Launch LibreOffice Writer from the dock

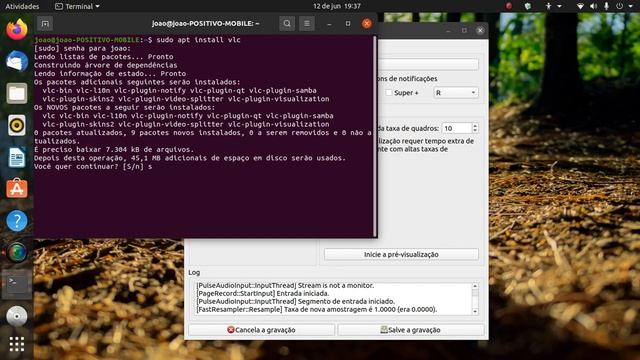(17, 157)
